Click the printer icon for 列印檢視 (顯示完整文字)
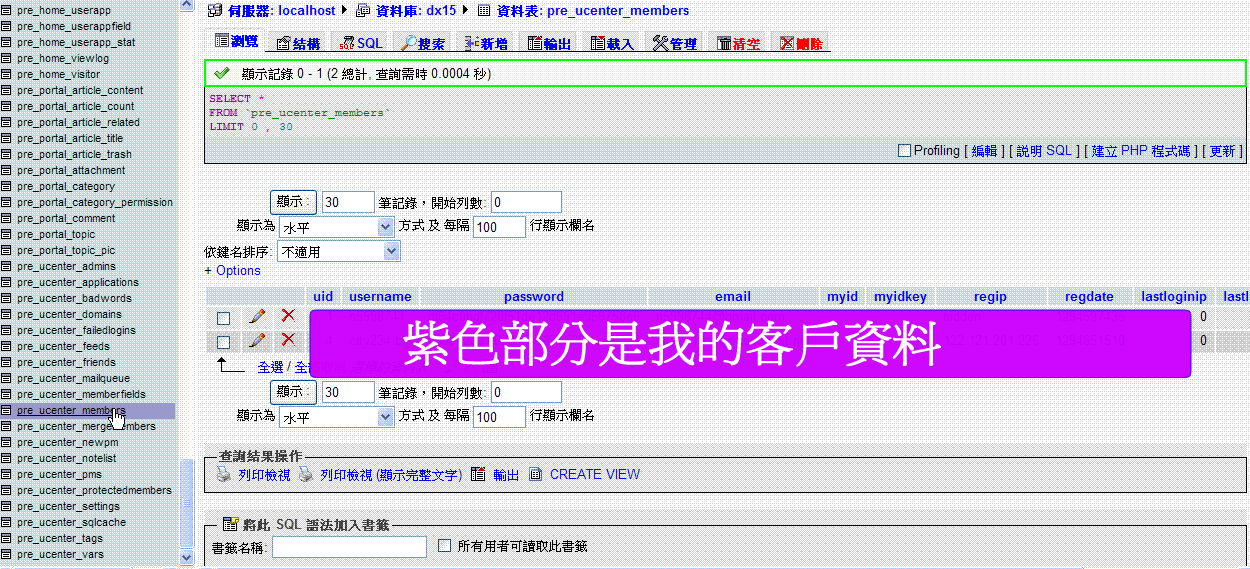The image size is (1250, 569). pos(306,474)
